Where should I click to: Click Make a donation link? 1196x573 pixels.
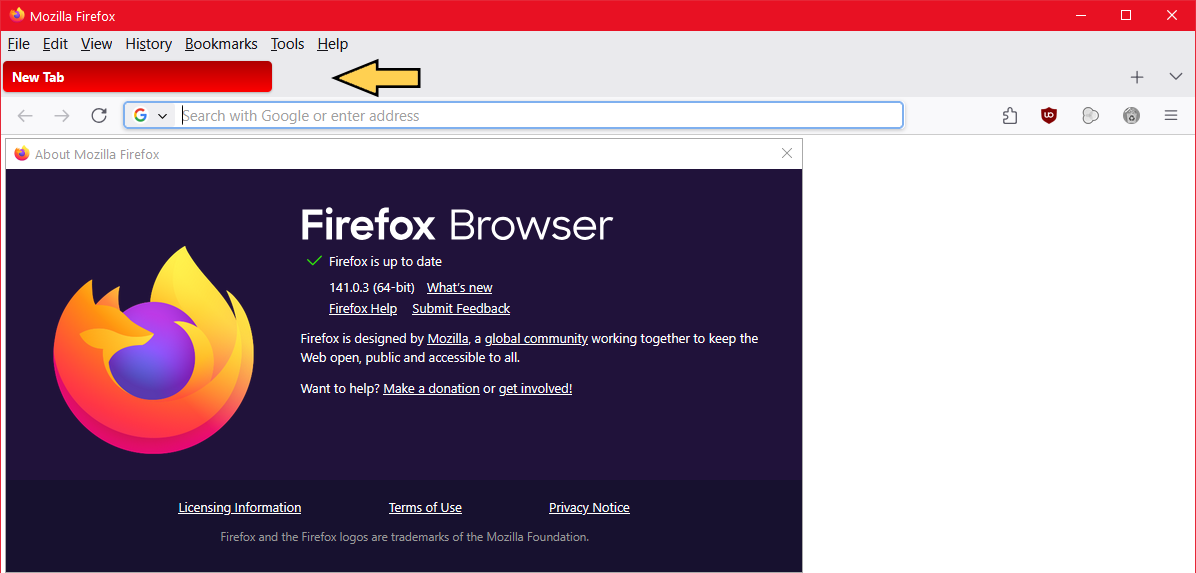point(431,388)
